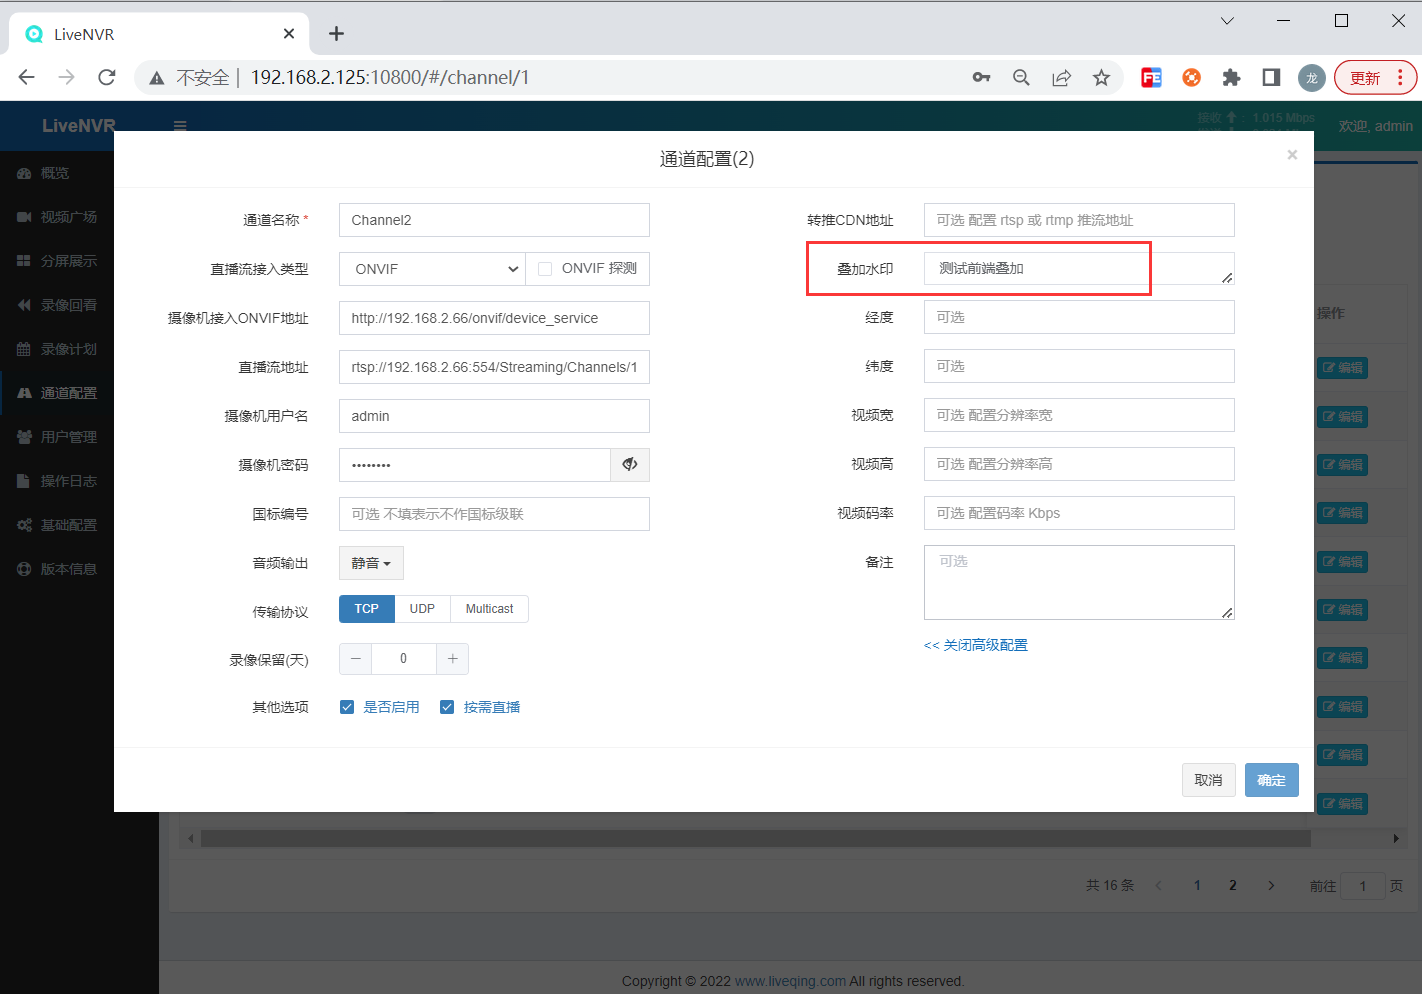This screenshot has width=1422, height=994.
Task: Open a new browser tab
Action: point(337,34)
